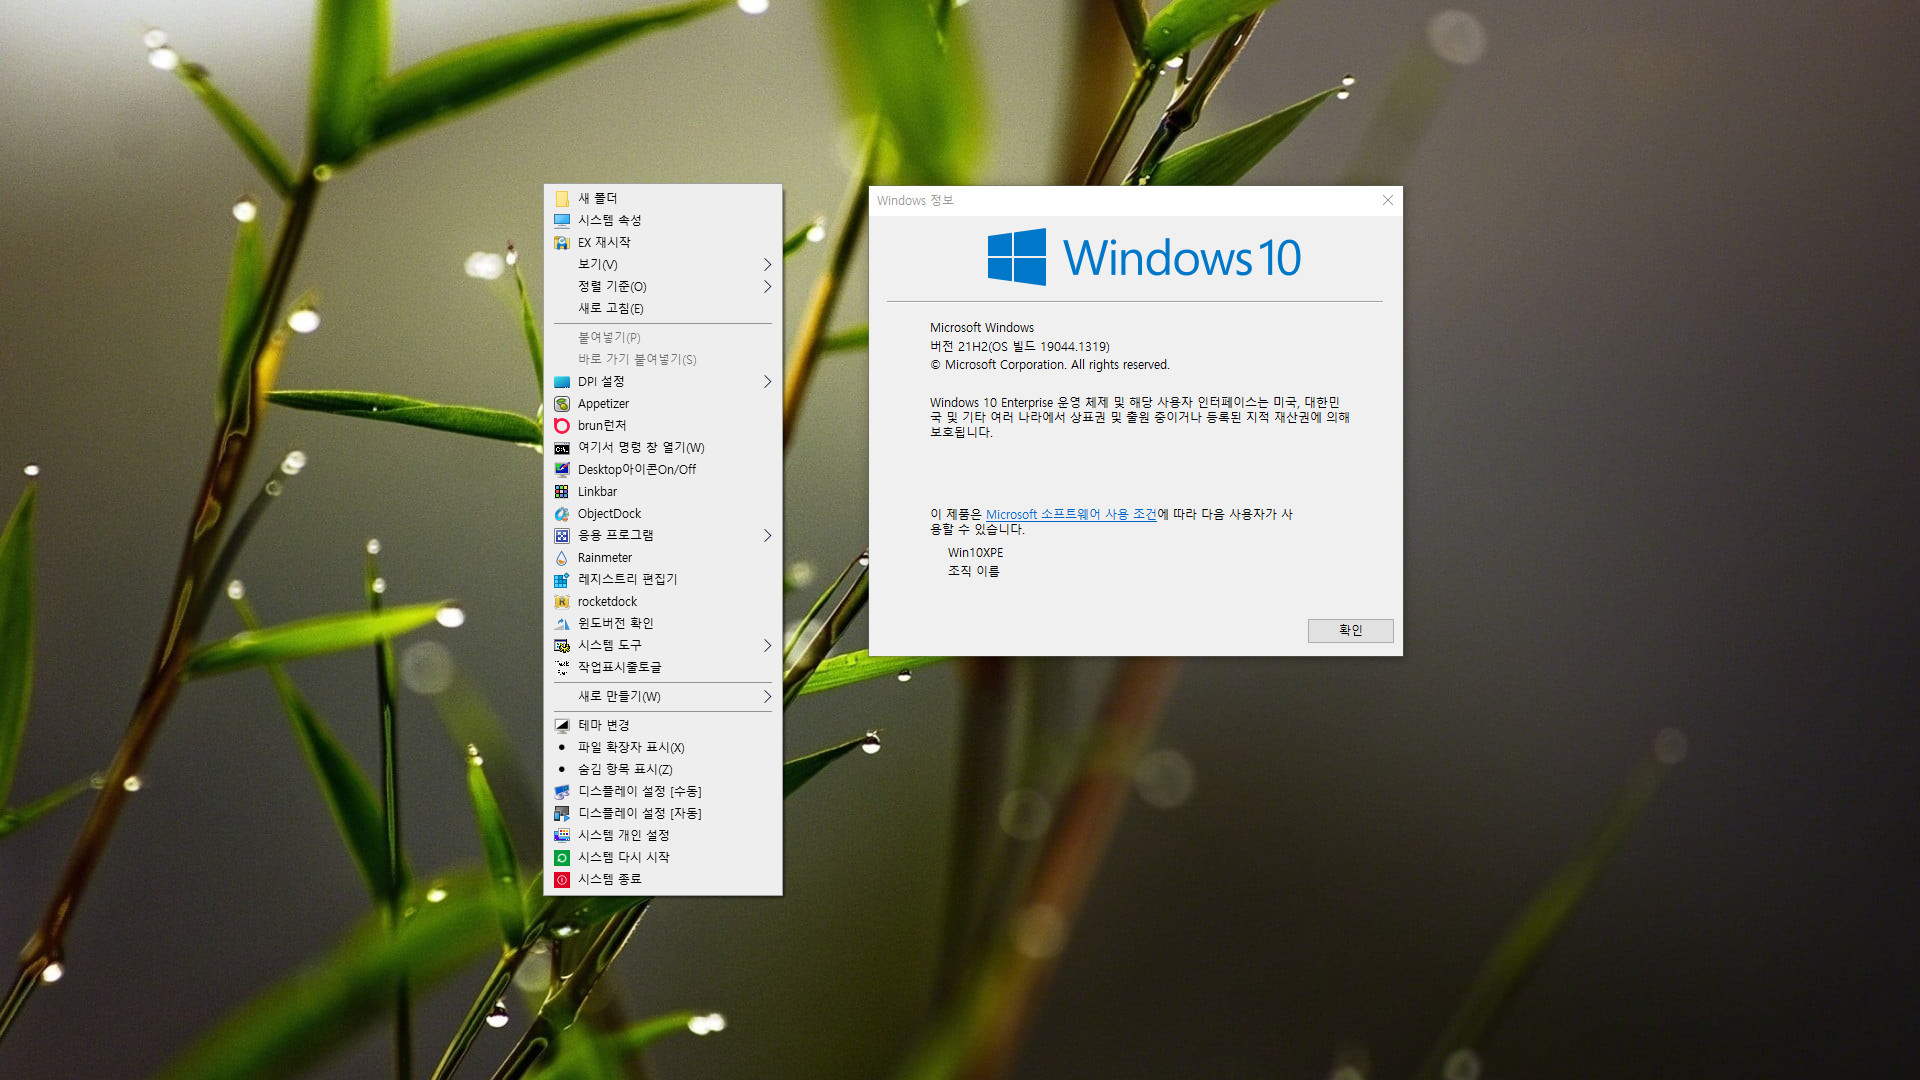Toggle 숨김 항목 표시(Z) option

click(x=663, y=769)
